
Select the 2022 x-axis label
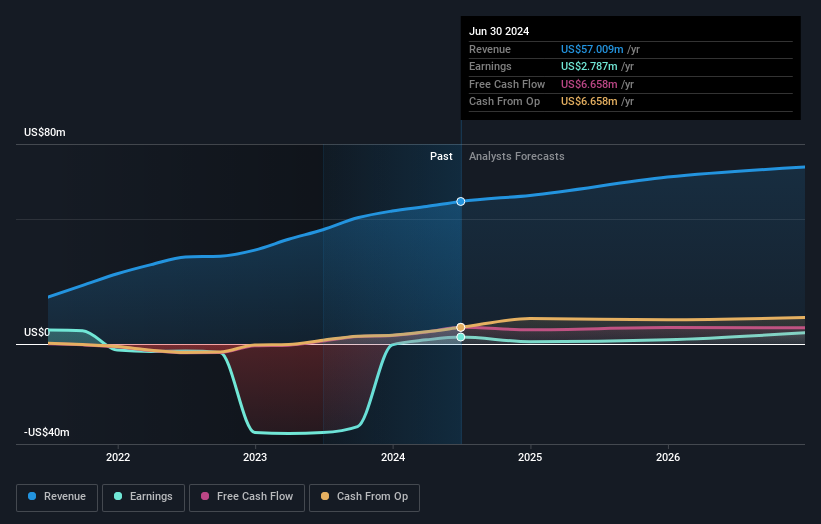coord(118,457)
